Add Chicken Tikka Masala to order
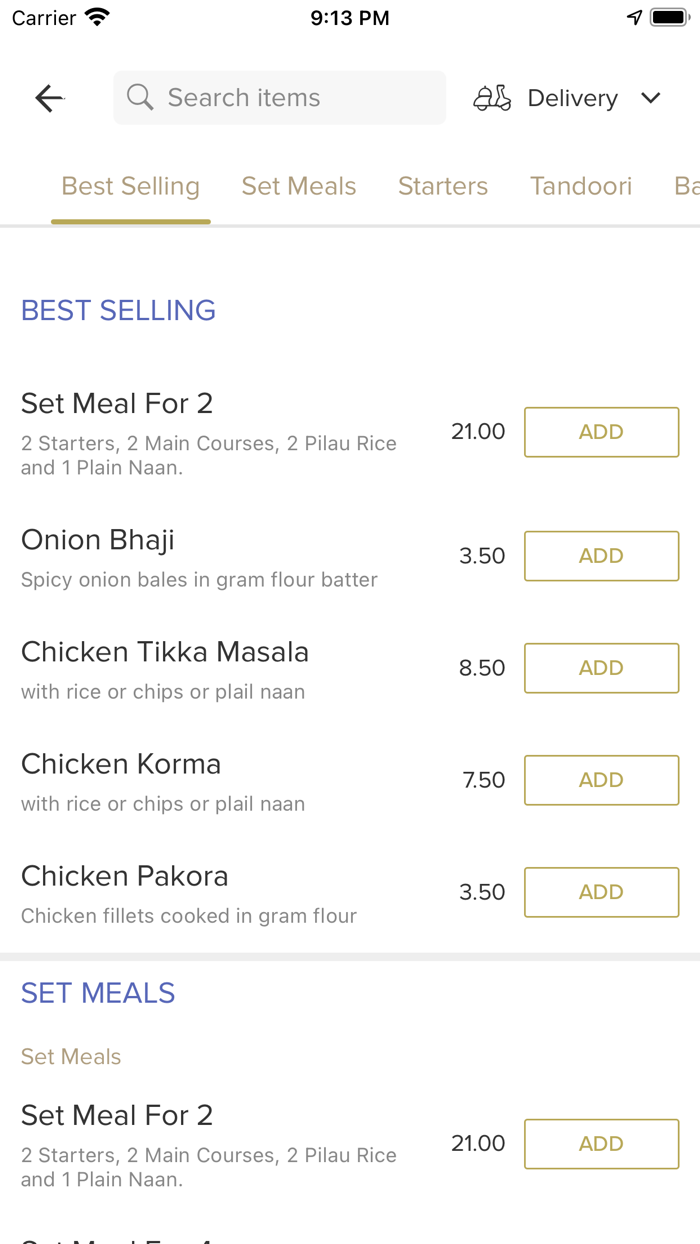 click(x=601, y=668)
